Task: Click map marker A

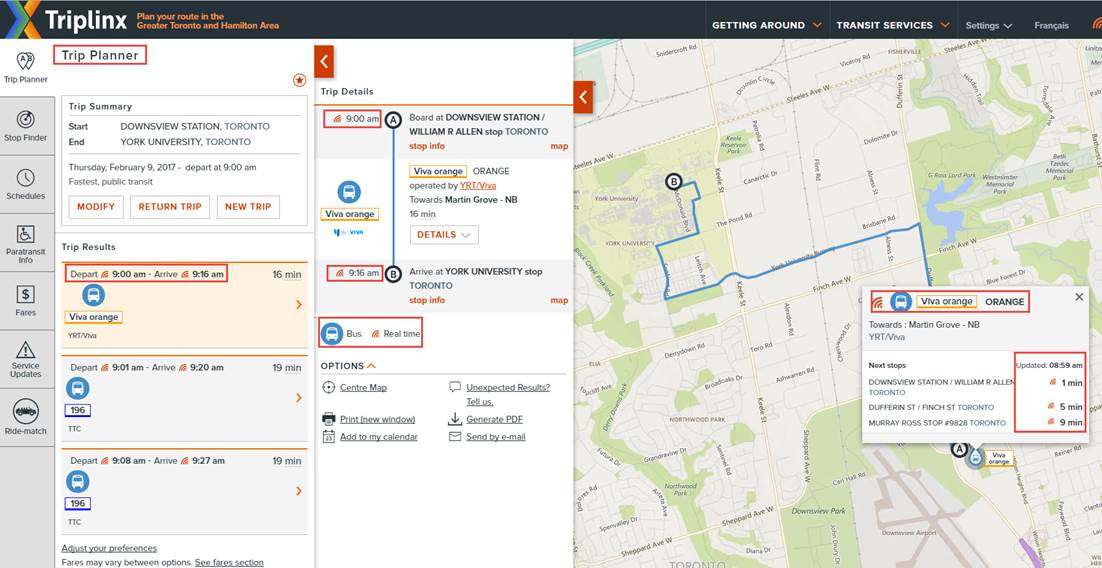Action: point(958,448)
